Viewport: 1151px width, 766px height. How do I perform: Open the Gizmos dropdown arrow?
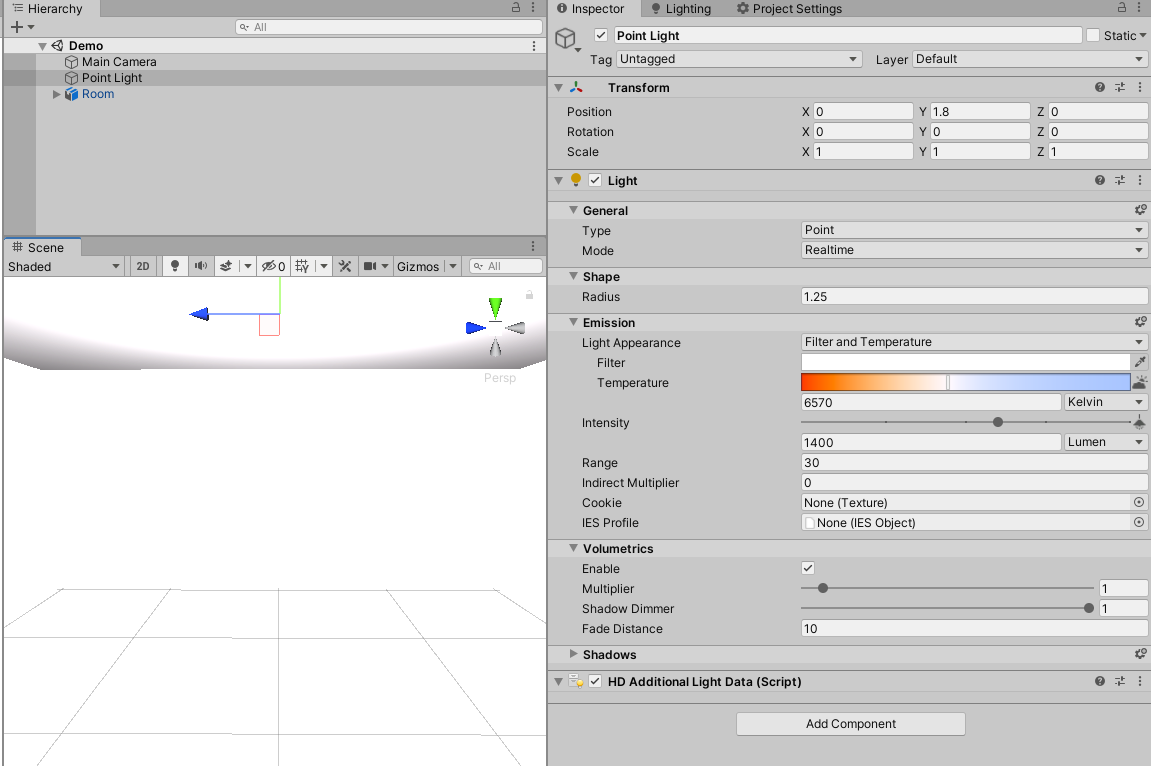click(453, 266)
